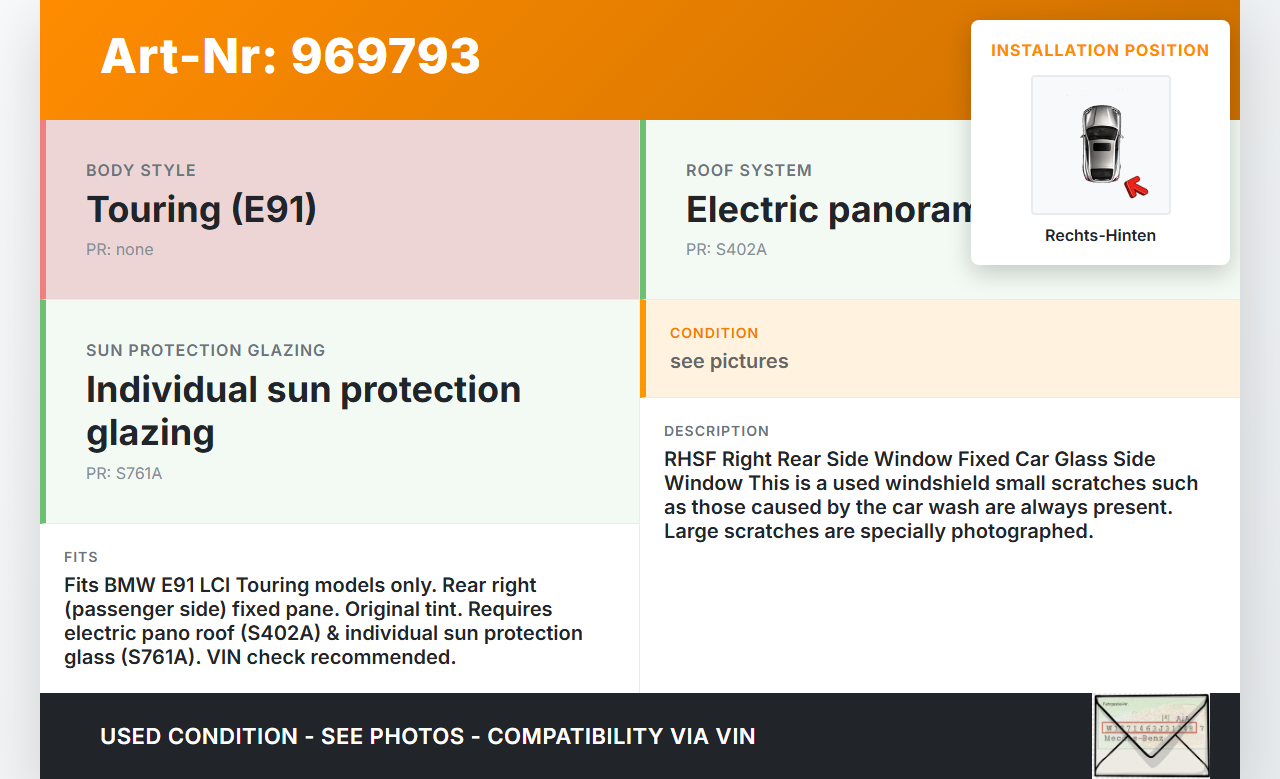
Task: Click the Body Style label
Action: [141, 170]
